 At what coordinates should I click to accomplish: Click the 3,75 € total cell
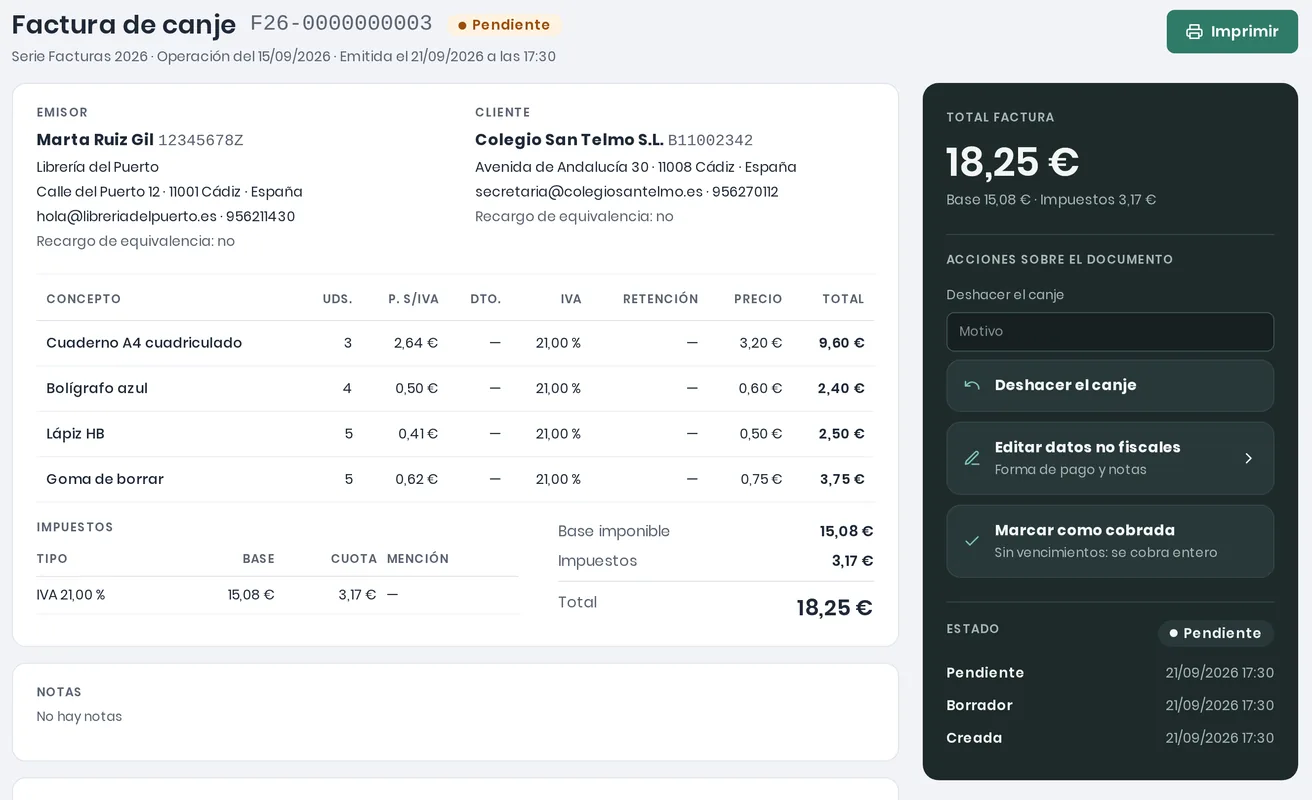point(842,479)
